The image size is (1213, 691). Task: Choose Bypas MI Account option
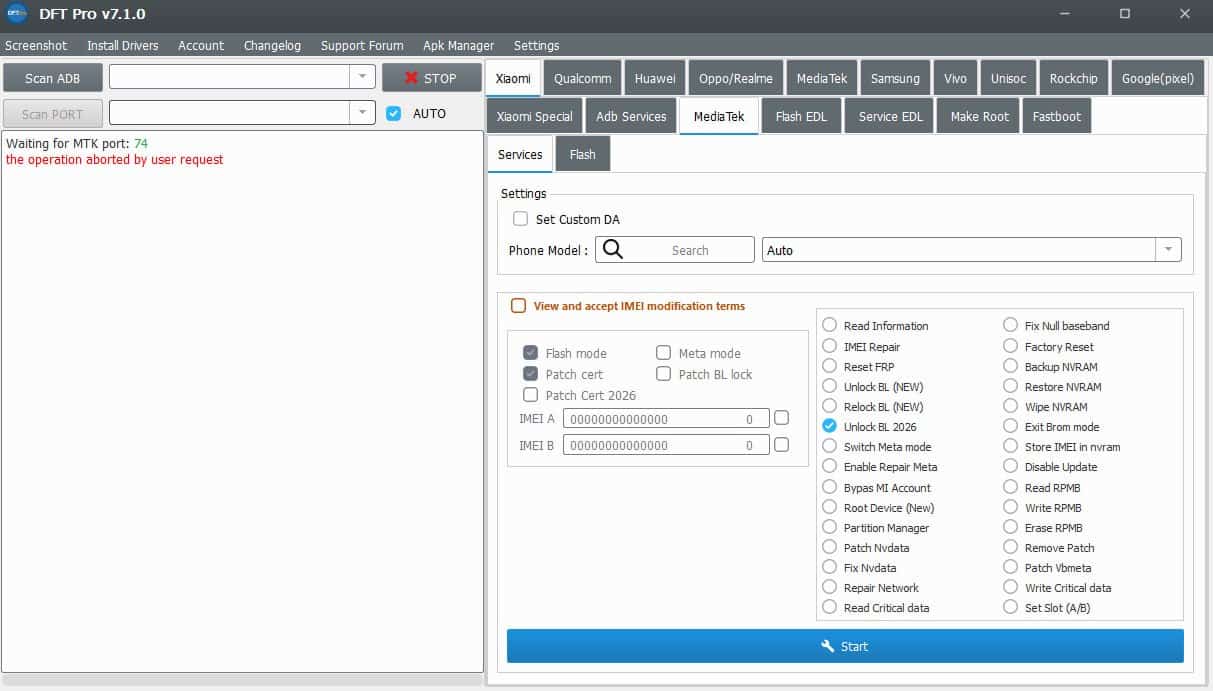coord(829,487)
